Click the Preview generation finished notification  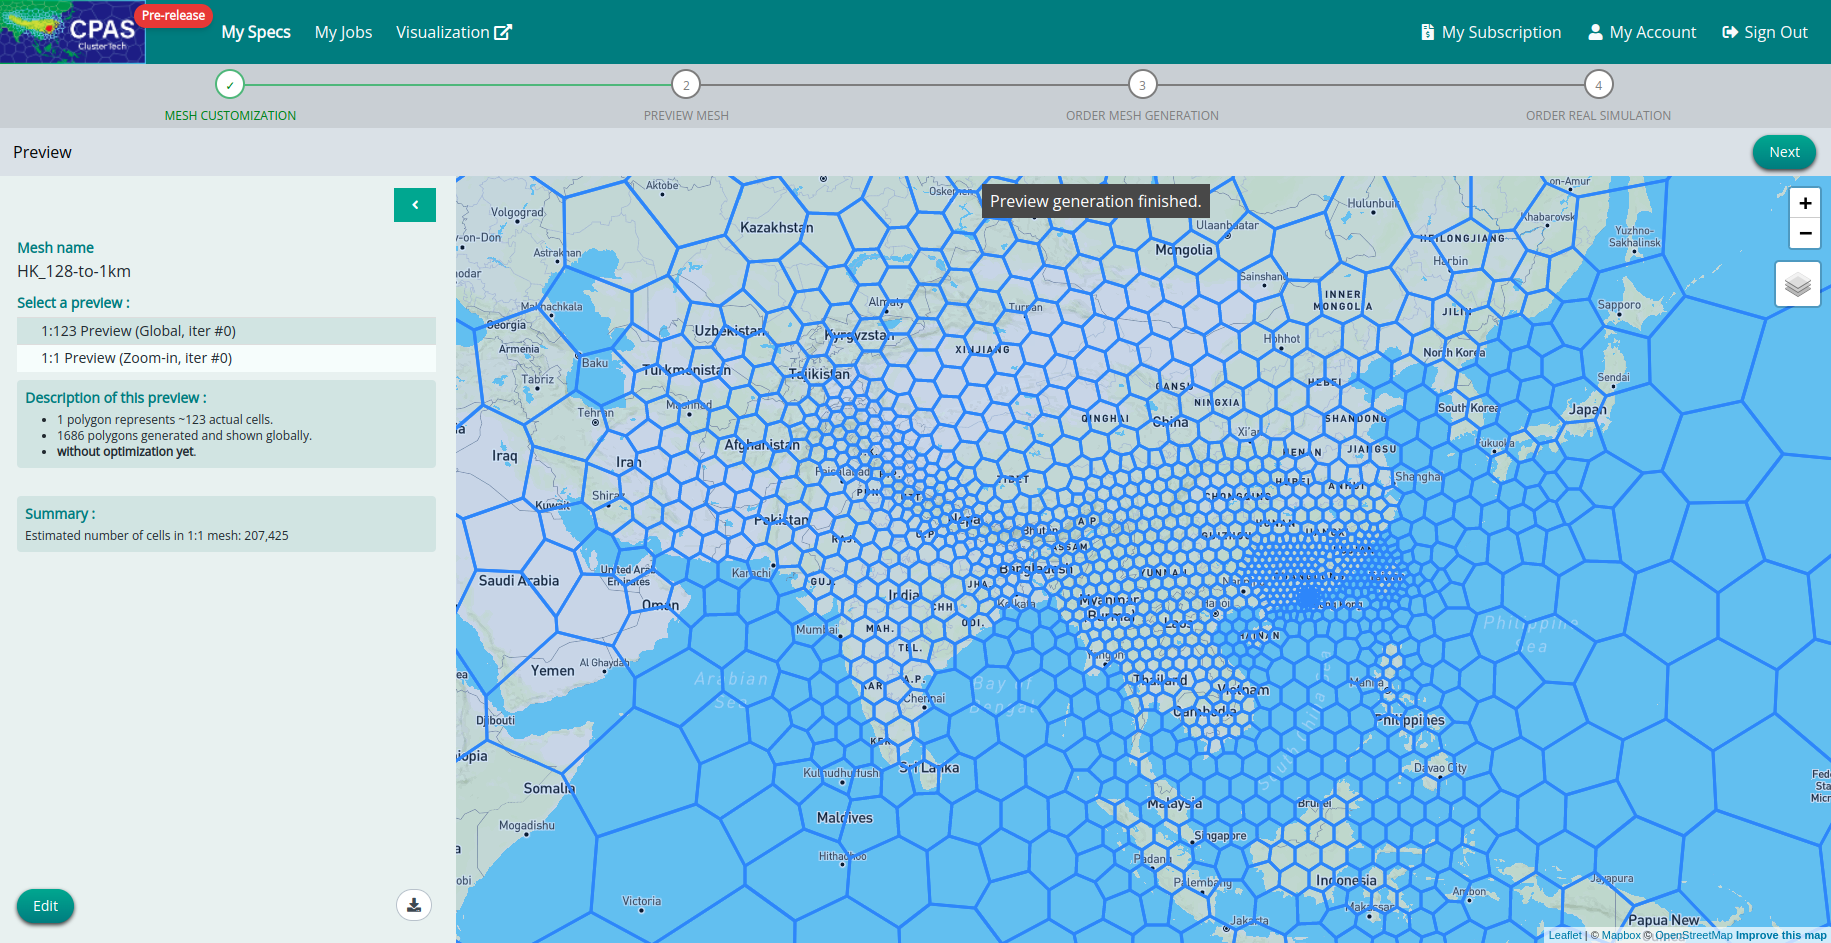pos(1095,201)
